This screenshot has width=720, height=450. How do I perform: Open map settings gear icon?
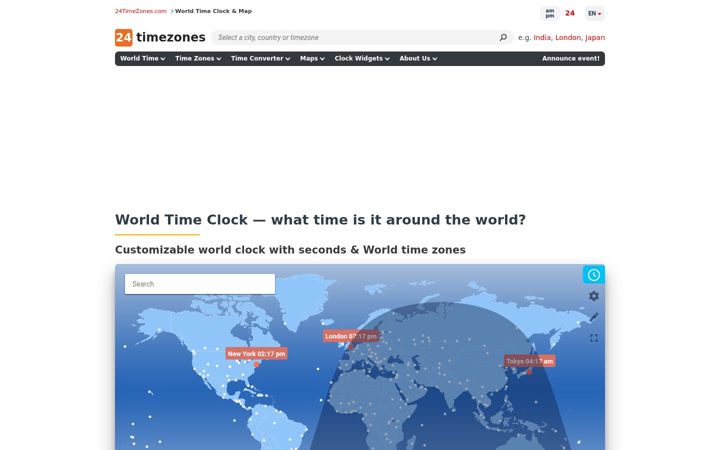tap(594, 296)
